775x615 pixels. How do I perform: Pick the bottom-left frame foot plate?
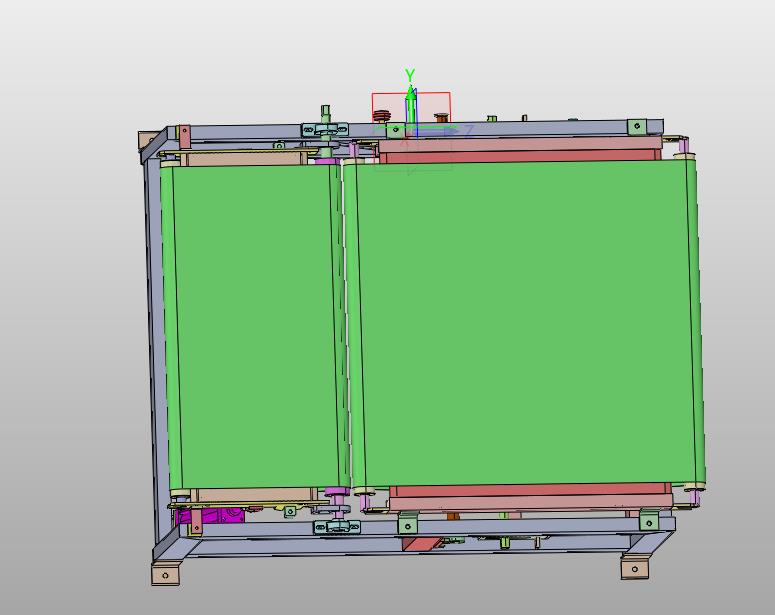pyautogui.click(x=165, y=575)
